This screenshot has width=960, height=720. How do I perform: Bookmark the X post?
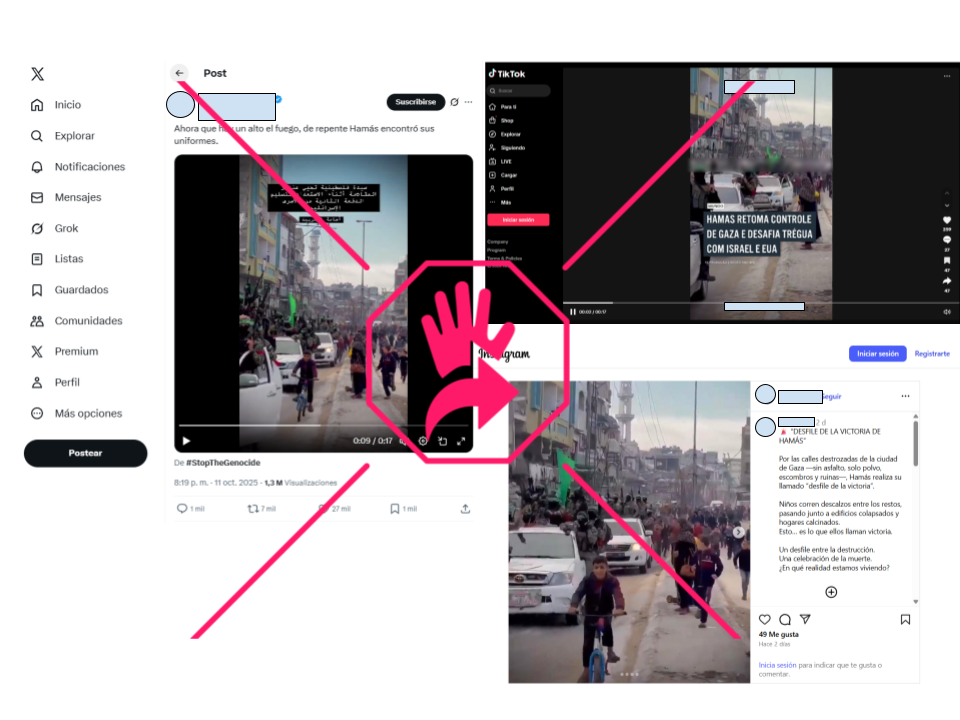click(396, 509)
